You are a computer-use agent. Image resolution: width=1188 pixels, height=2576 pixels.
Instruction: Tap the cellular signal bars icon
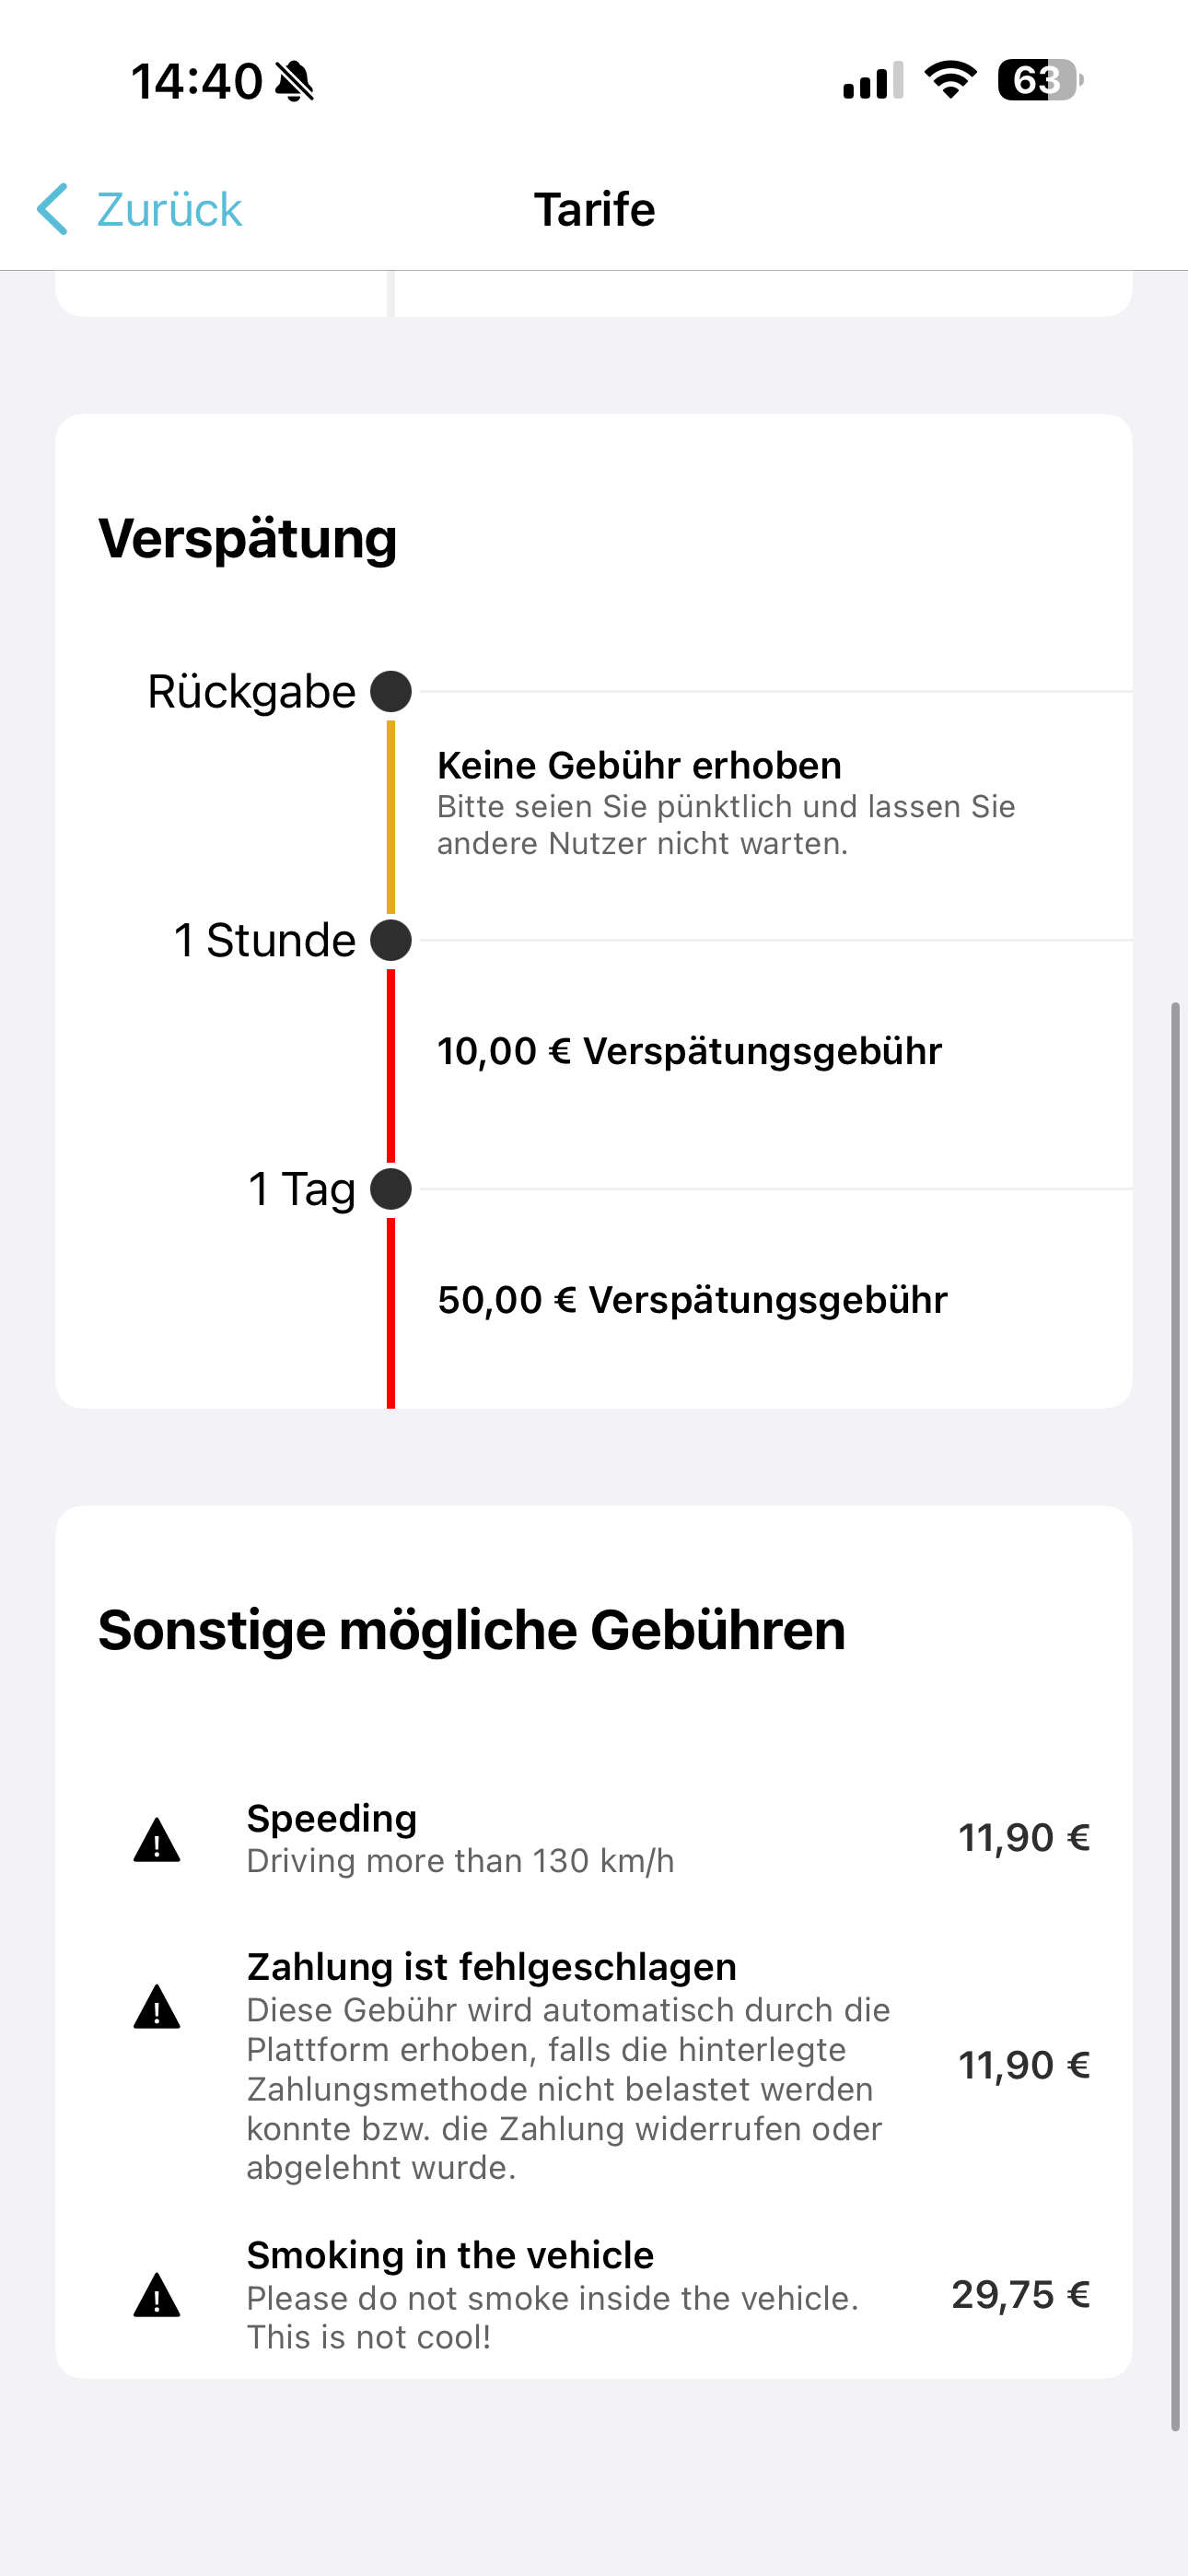tap(873, 81)
